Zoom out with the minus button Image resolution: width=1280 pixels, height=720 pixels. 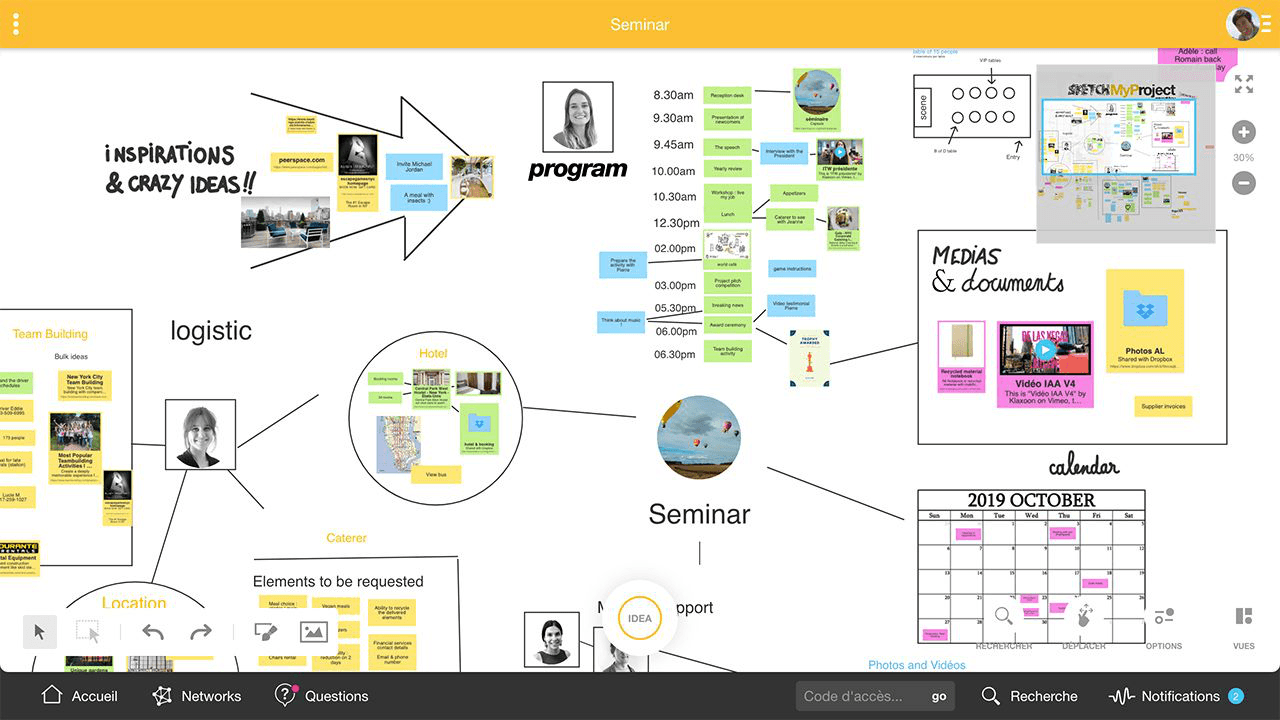1243,183
